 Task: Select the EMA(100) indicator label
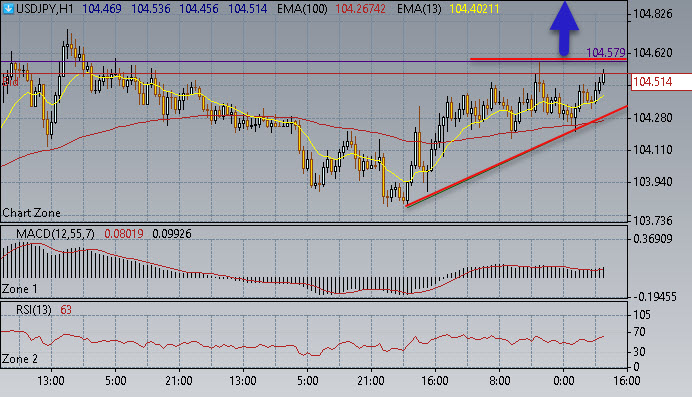tap(302, 9)
